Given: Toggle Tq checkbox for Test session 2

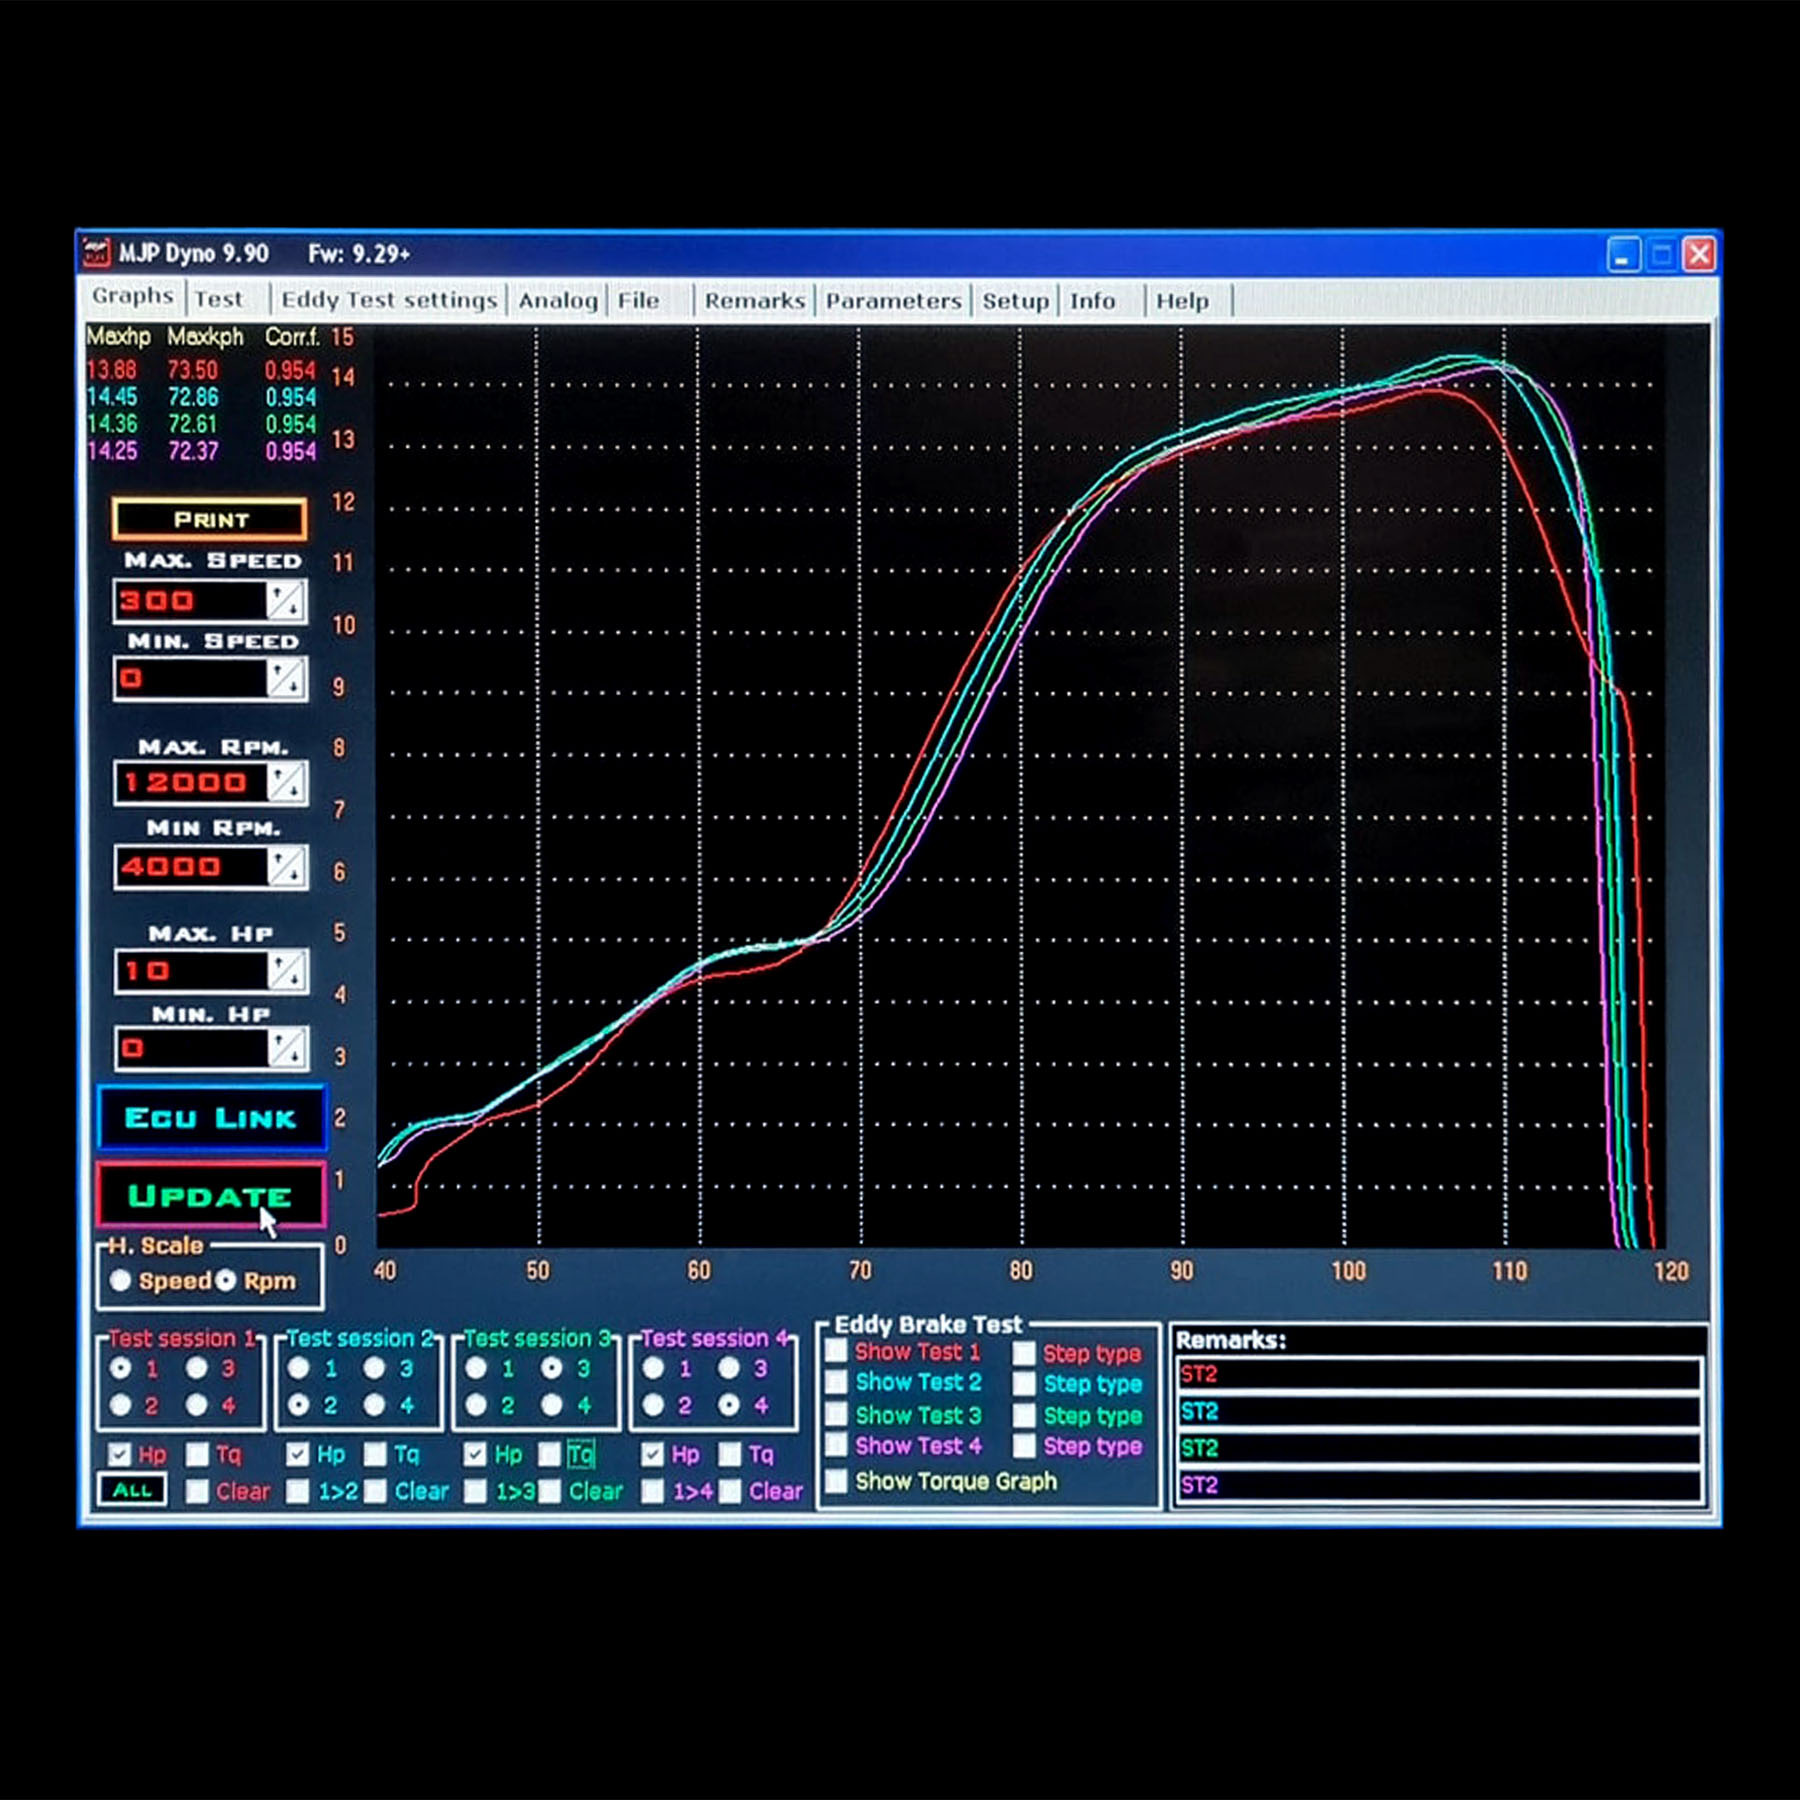Looking at the screenshot, I should pos(375,1454).
